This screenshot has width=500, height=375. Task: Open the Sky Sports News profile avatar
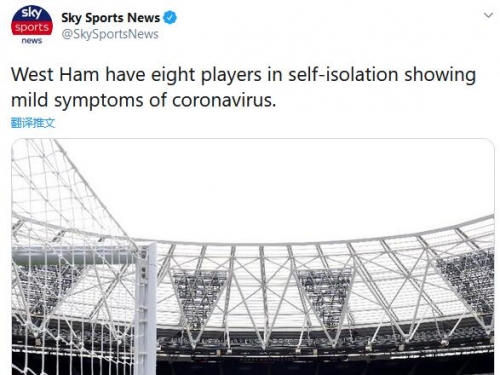coord(32,25)
